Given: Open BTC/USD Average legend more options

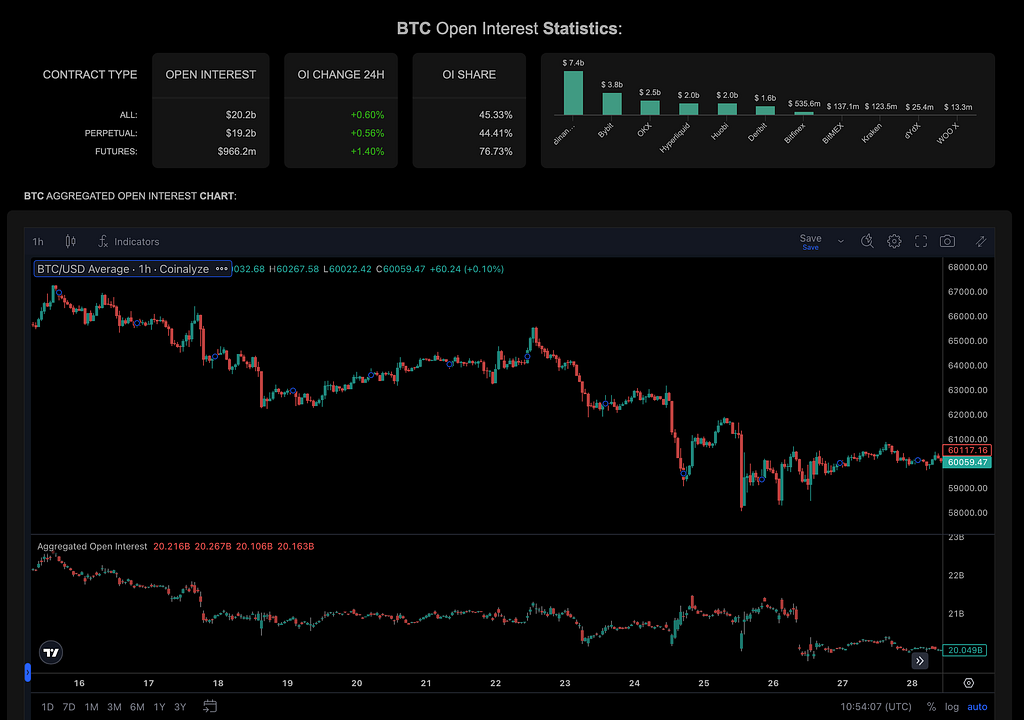Looking at the screenshot, I should [221, 269].
